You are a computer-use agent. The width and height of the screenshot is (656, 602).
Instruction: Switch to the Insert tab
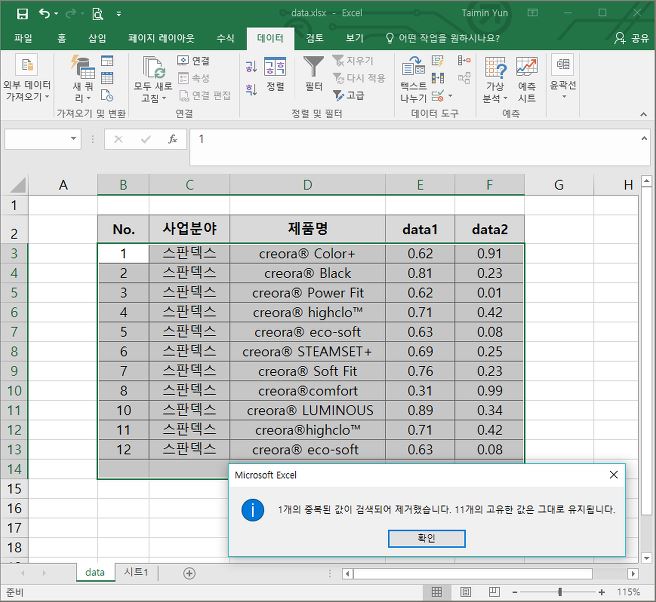97,38
